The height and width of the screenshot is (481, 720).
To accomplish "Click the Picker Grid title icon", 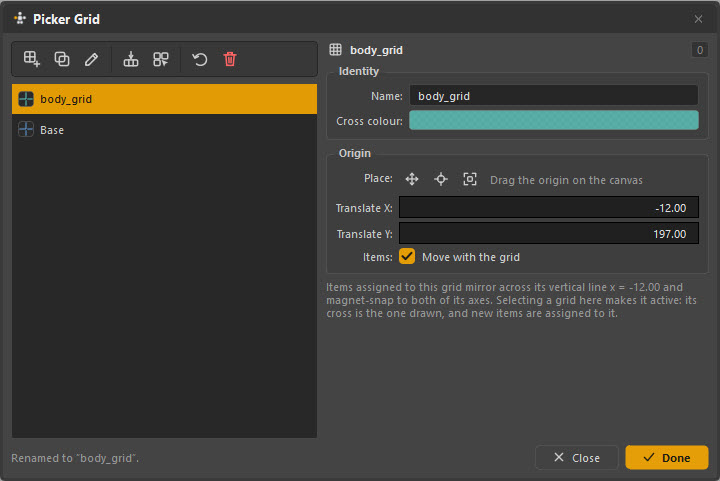I will (20, 18).
